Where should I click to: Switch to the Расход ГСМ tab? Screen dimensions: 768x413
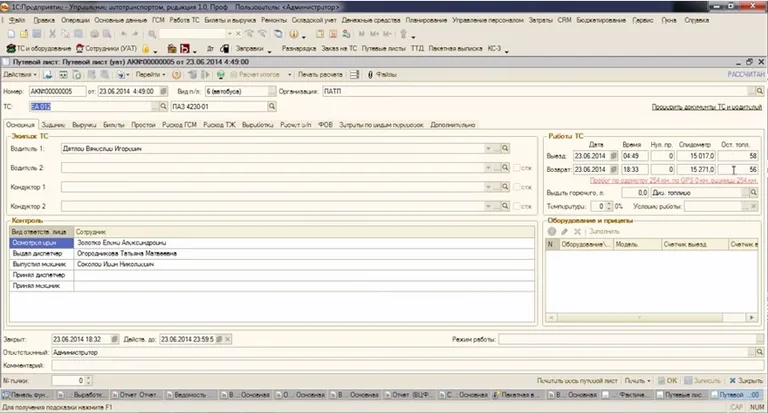[179, 125]
